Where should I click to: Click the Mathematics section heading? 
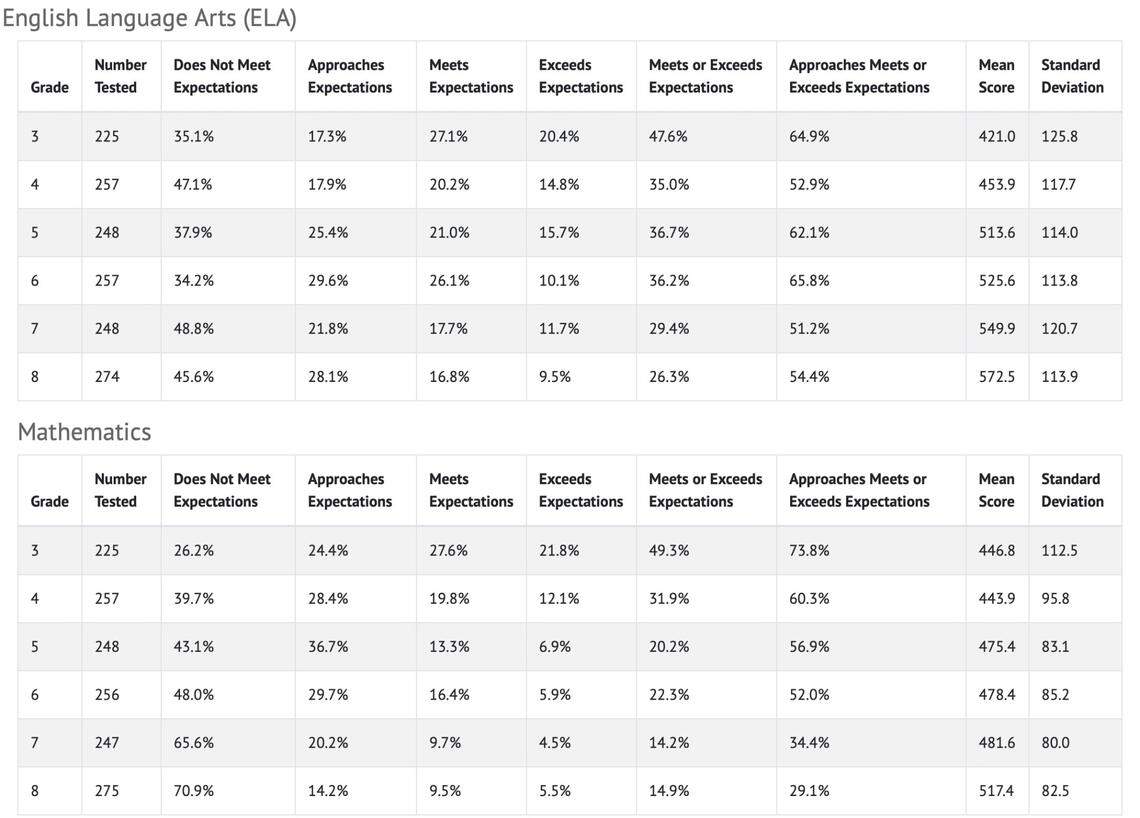pyautogui.click(x=84, y=432)
